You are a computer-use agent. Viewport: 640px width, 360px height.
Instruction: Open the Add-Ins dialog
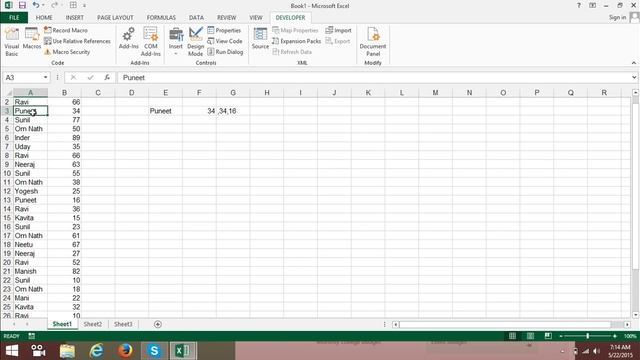point(129,39)
